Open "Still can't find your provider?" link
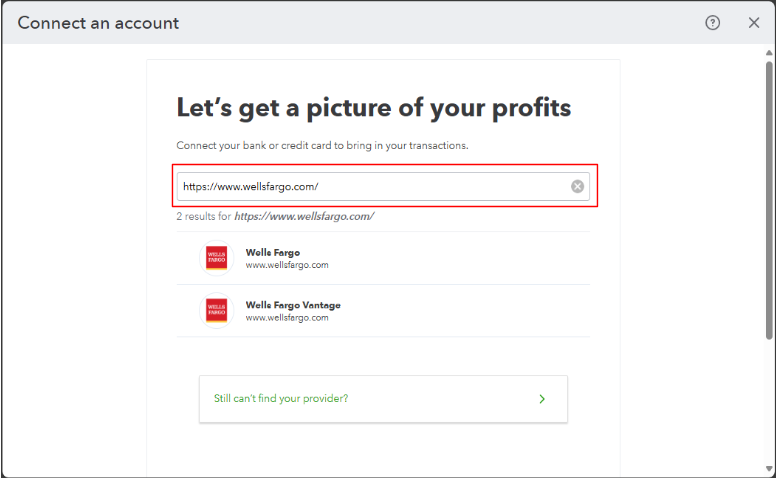The image size is (776, 478). [x=281, y=398]
